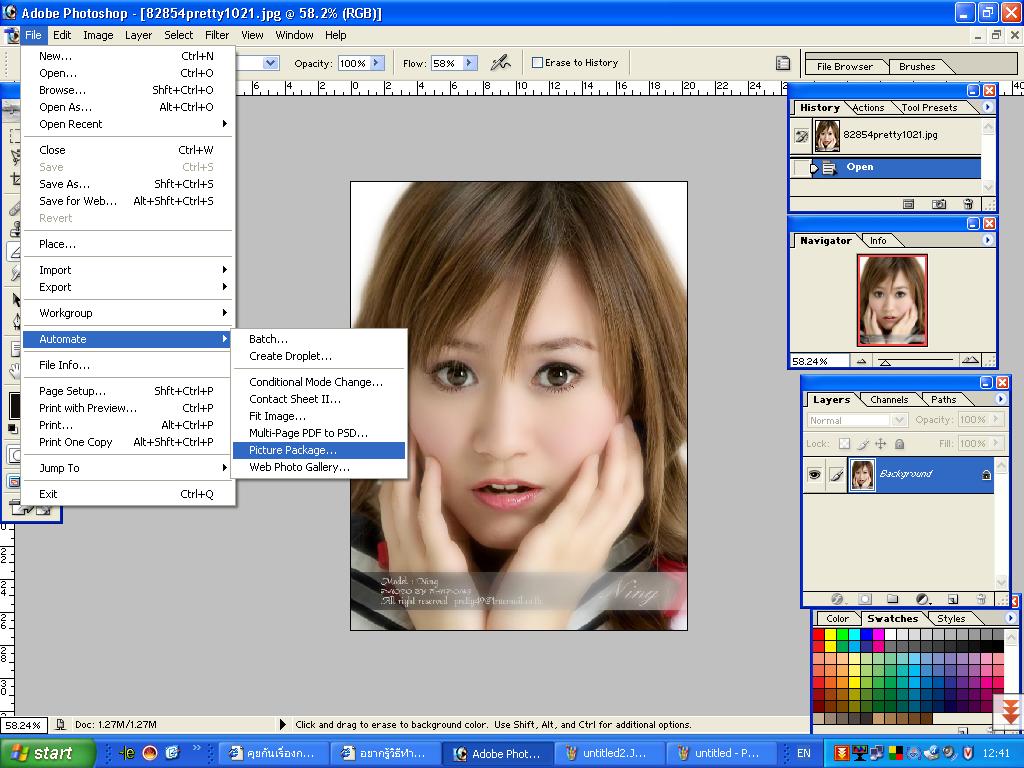
Task: Click the airbrush icon in options bar
Action: [500, 63]
